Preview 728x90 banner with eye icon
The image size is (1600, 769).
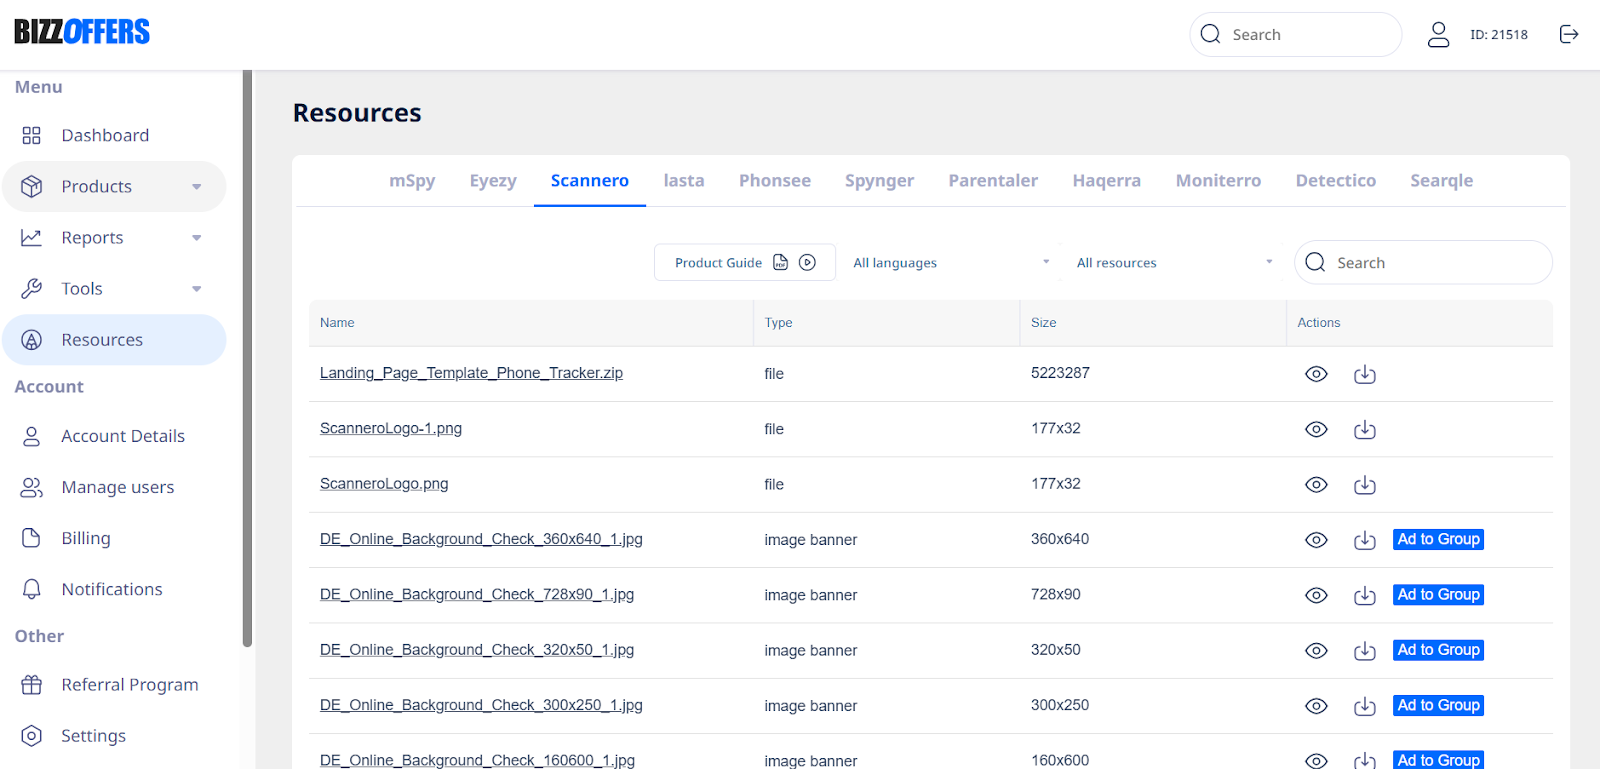click(1317, 595)
